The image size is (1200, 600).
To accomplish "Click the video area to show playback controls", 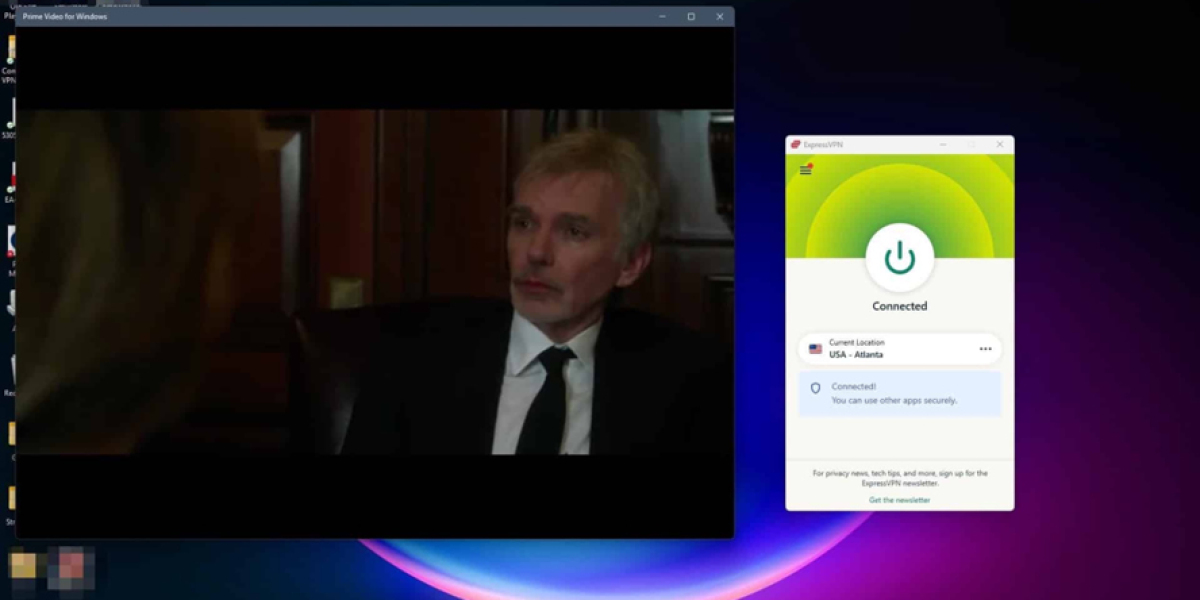I will point(375,282).
